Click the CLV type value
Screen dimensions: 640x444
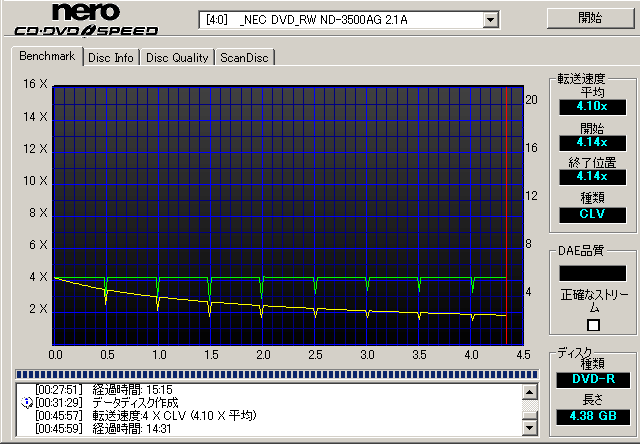[592, 214]
